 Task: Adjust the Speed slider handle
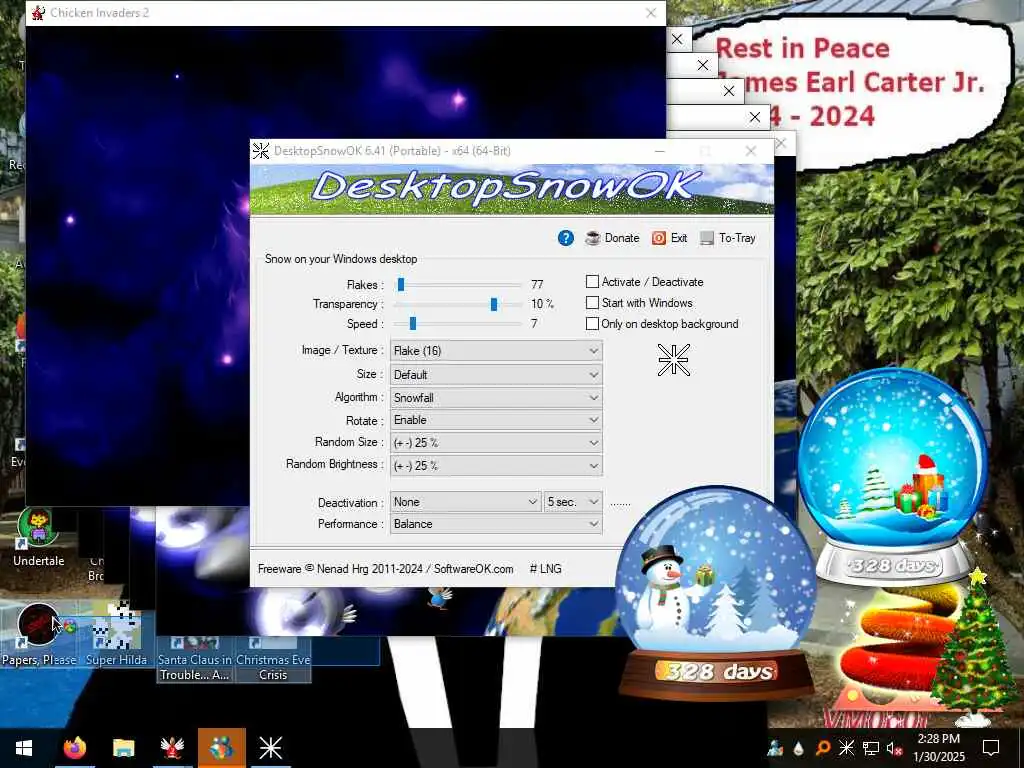coord(413,324)
